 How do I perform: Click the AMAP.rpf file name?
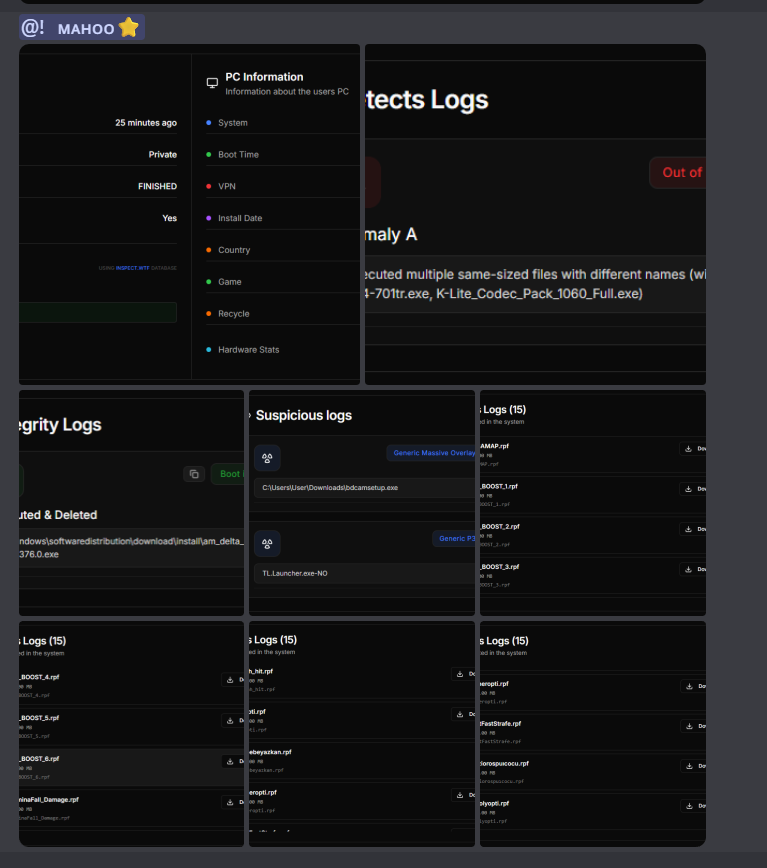click(494, 446)
